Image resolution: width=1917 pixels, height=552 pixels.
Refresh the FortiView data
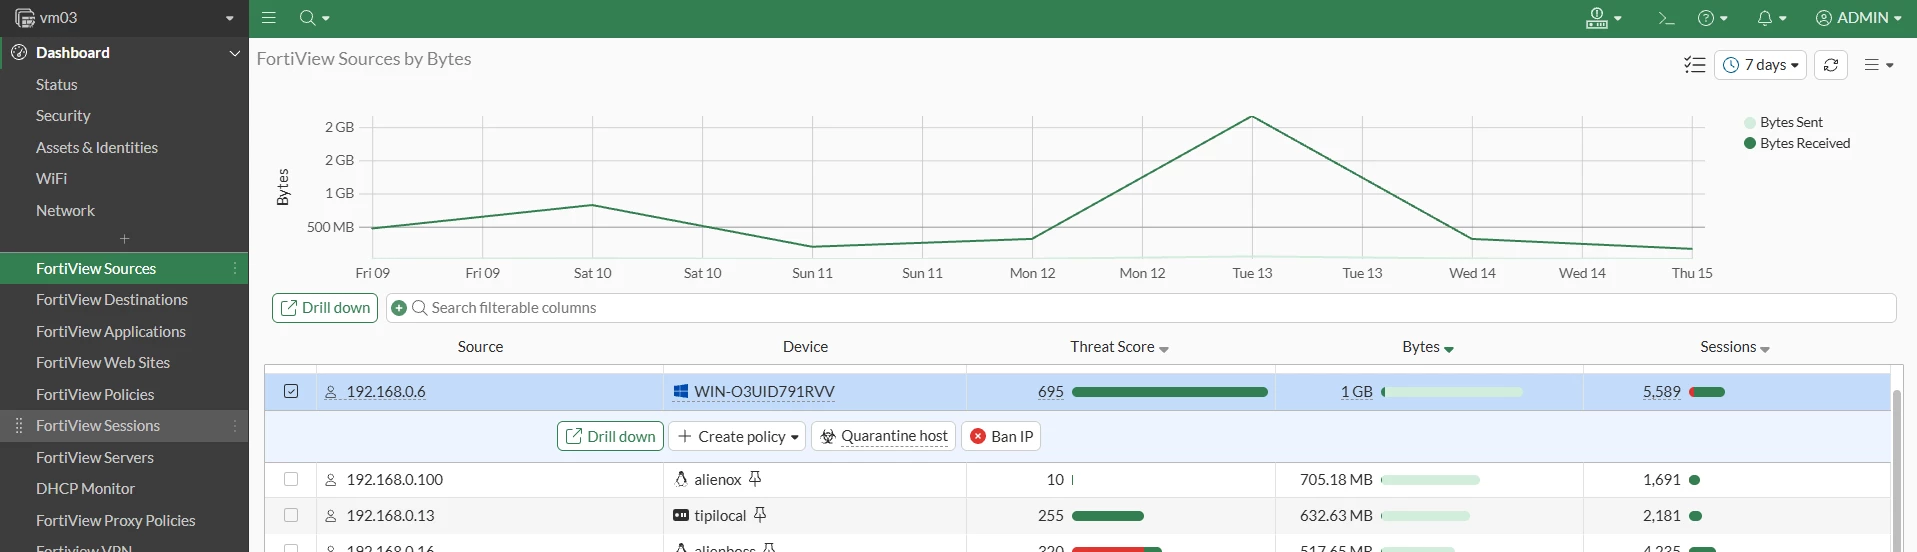click(1830, 65)
